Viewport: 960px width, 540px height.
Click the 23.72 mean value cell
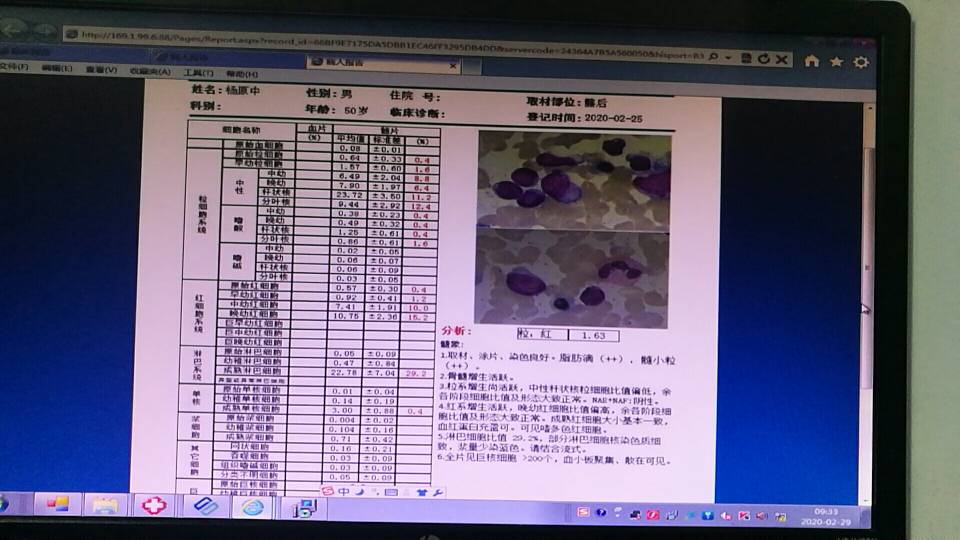tap(350, 195)
